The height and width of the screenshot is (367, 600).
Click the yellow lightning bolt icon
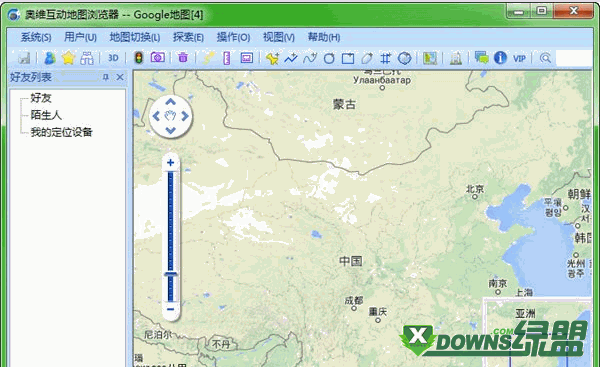tap(208, 58)
